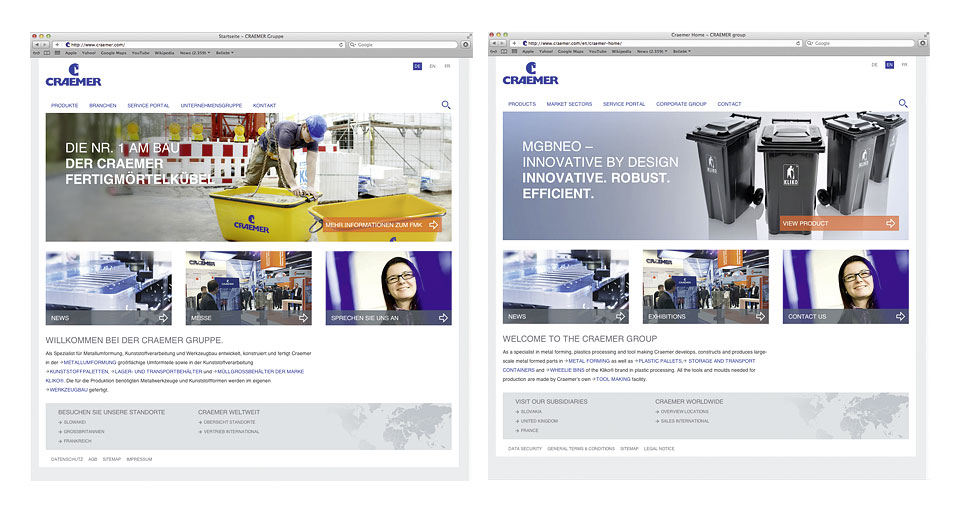The height and width of the screenshot is (512, 960).
Task: Open the BRANCHEN menu
Action: 103,105
